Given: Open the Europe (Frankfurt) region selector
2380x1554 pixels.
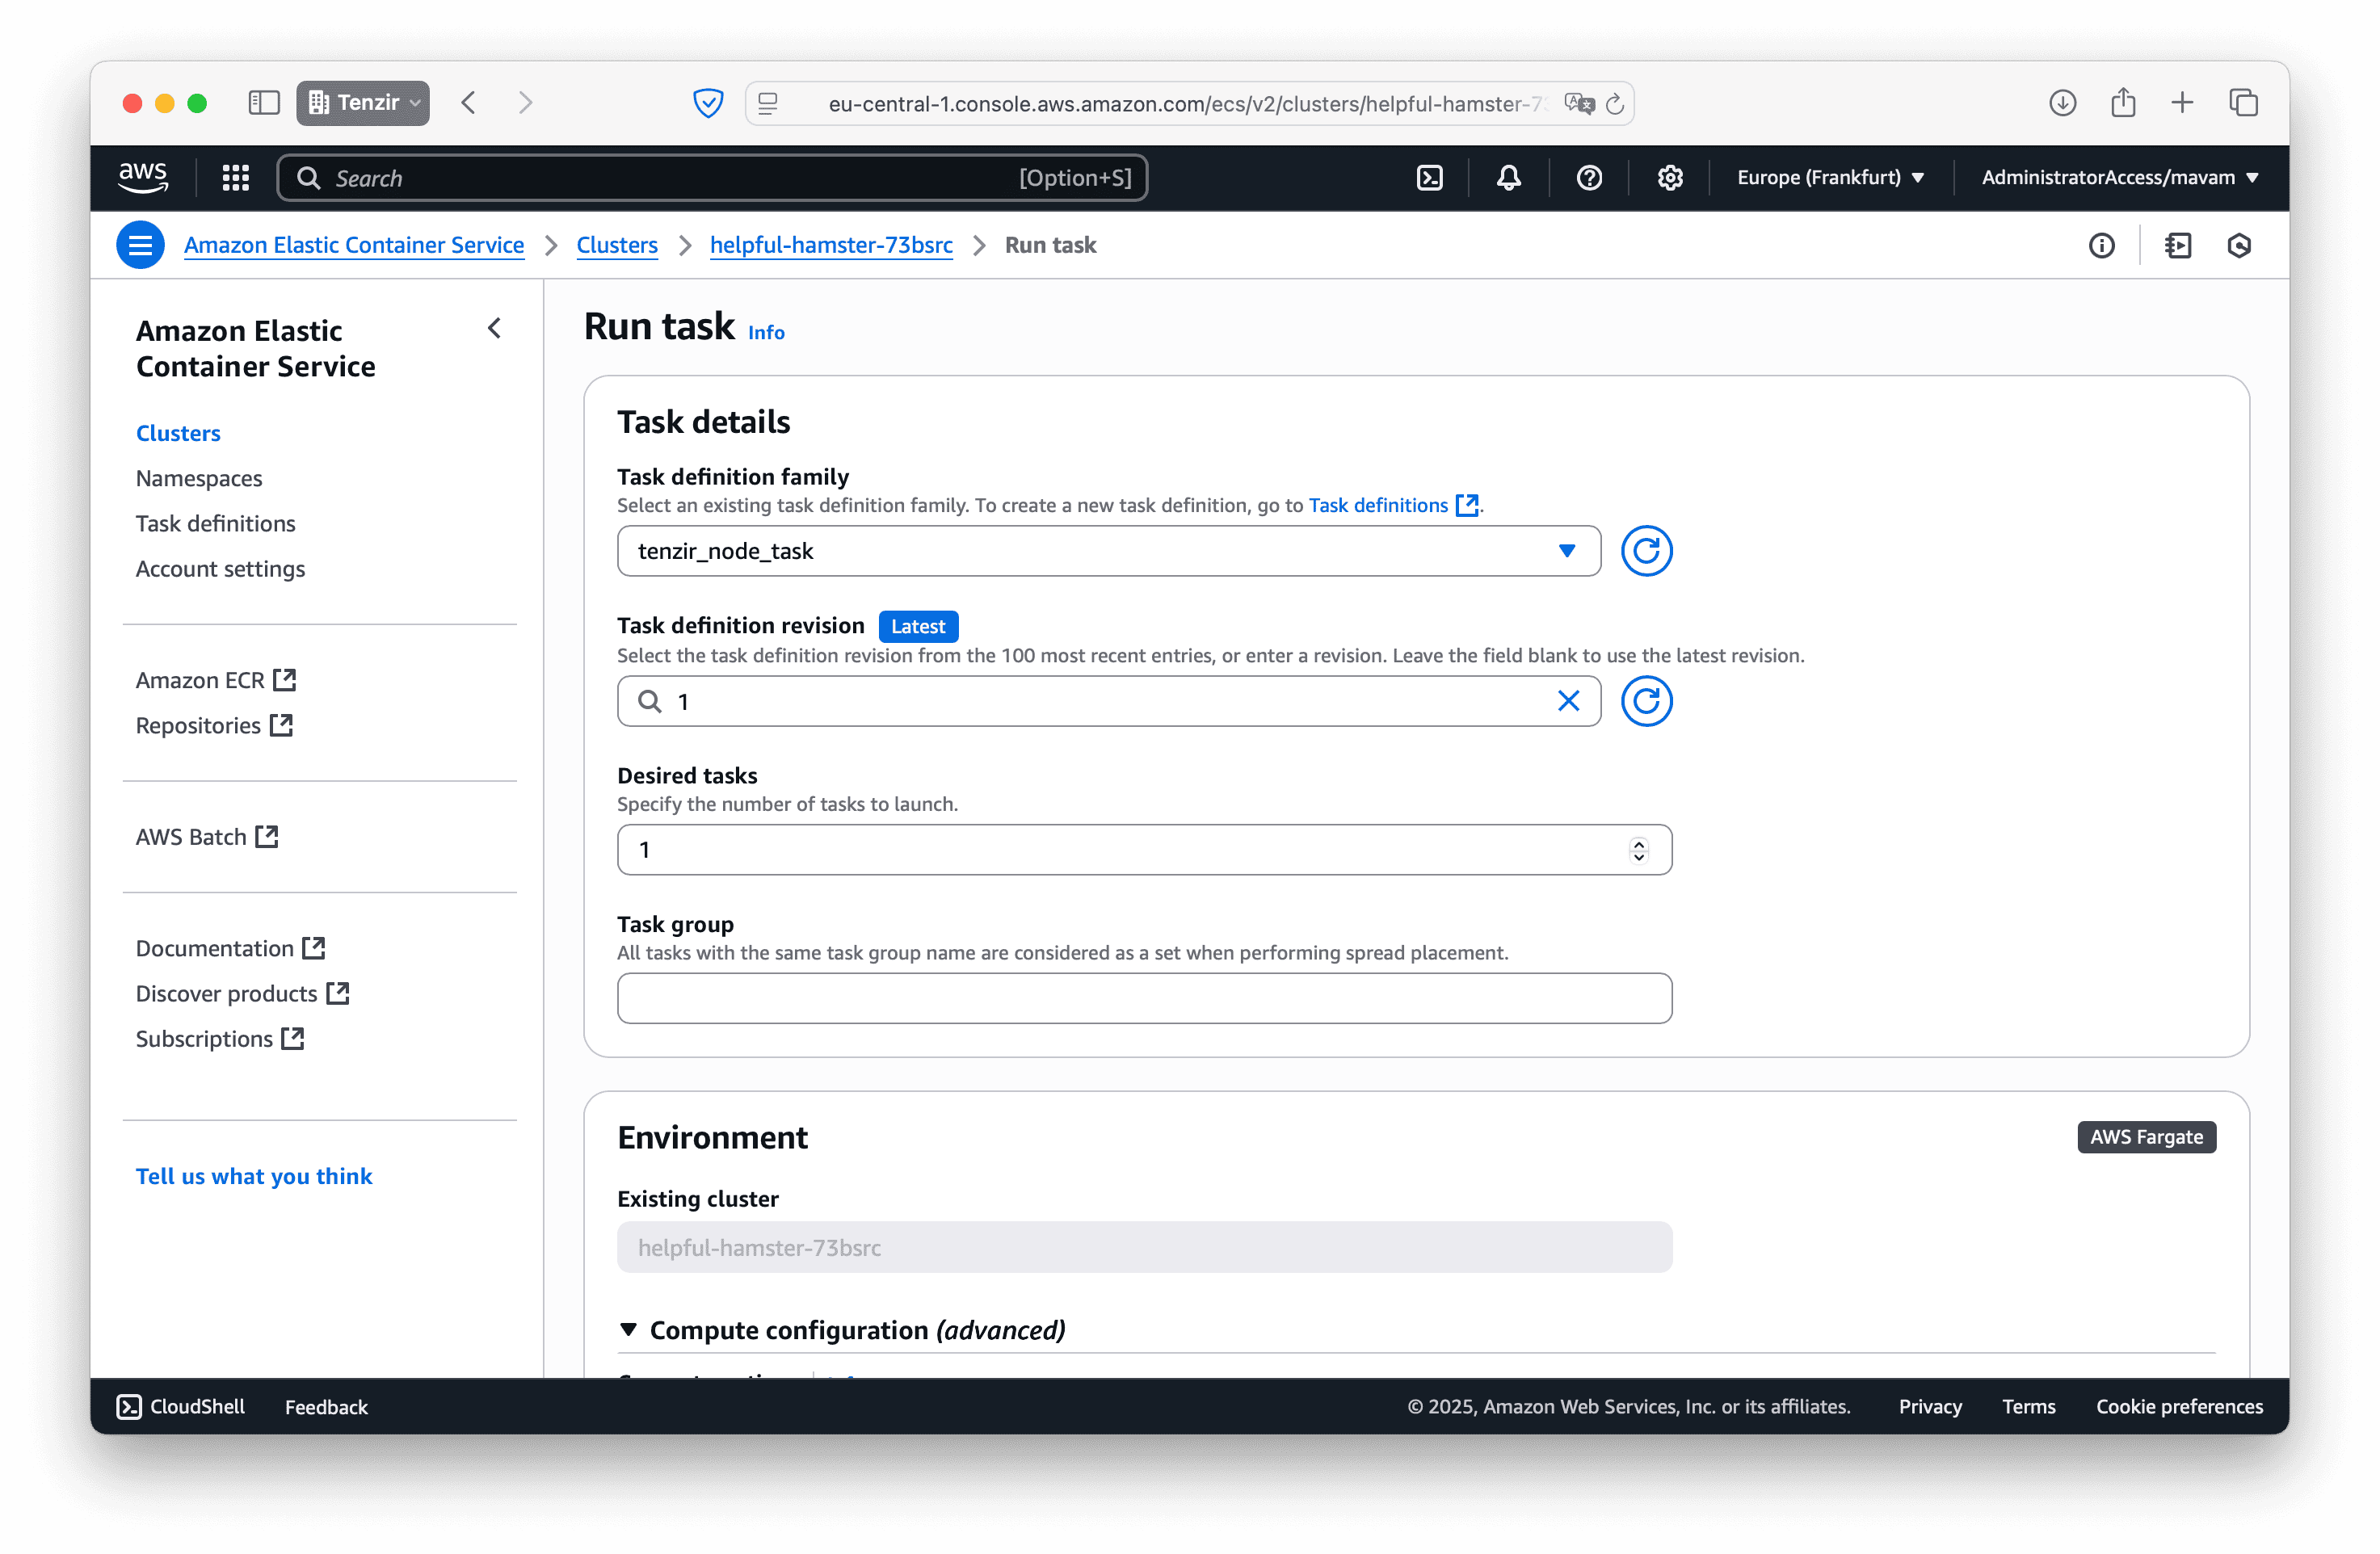Looking at the screenshot, I should click(x=1830, y=177).
